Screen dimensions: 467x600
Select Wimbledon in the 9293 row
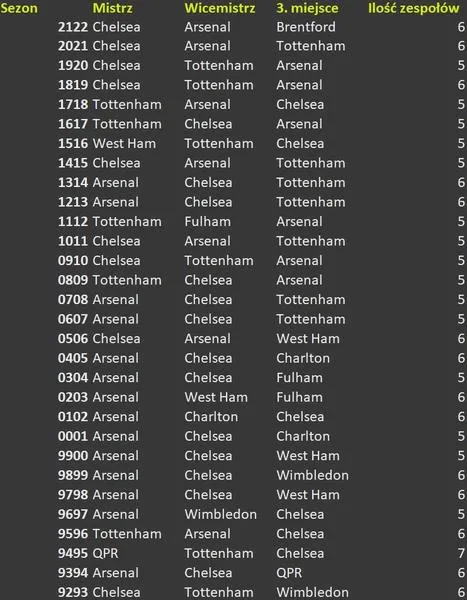[x=312, y=593]
